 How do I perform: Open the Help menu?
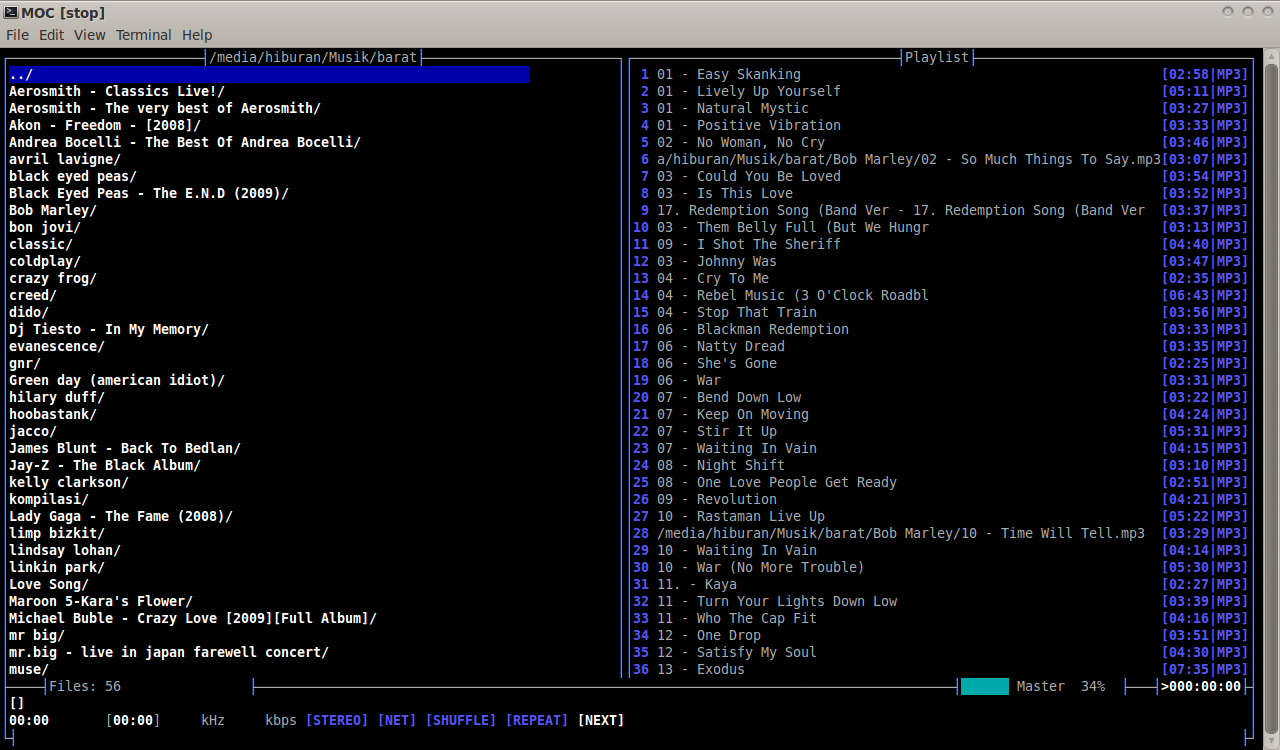[197, 34]
